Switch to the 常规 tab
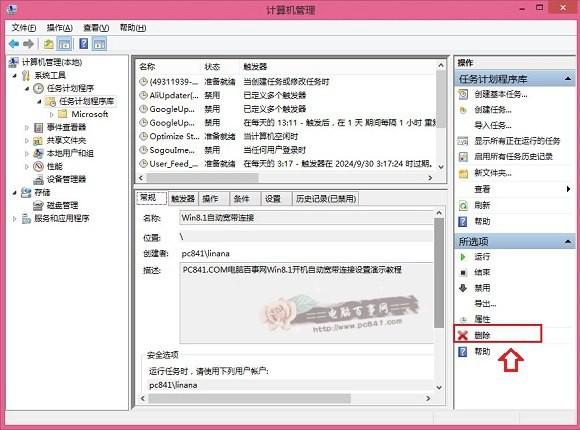Viewport: 580px width, 430px height. tap(152, 198)
